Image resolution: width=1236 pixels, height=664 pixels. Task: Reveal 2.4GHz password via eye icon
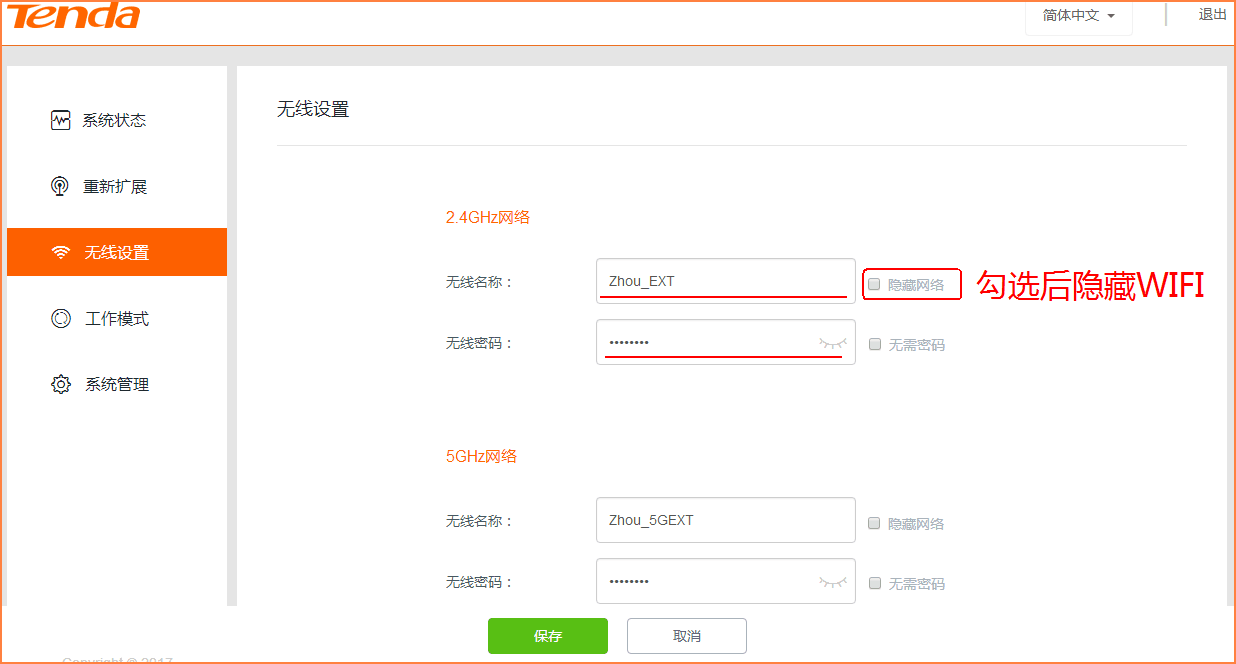832,343
